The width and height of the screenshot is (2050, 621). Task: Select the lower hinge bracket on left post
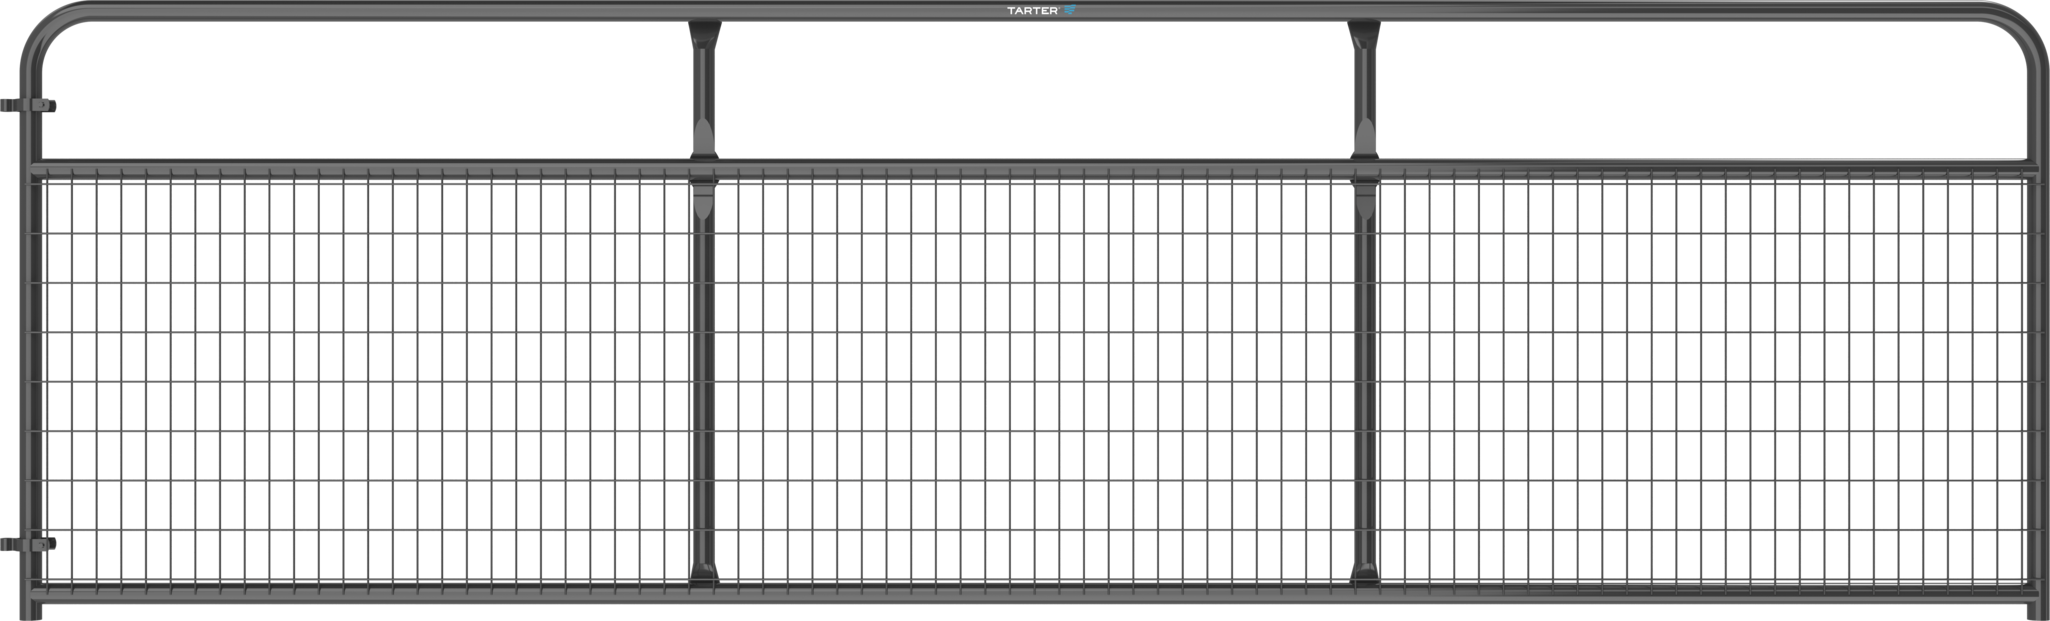coord(28,543)
